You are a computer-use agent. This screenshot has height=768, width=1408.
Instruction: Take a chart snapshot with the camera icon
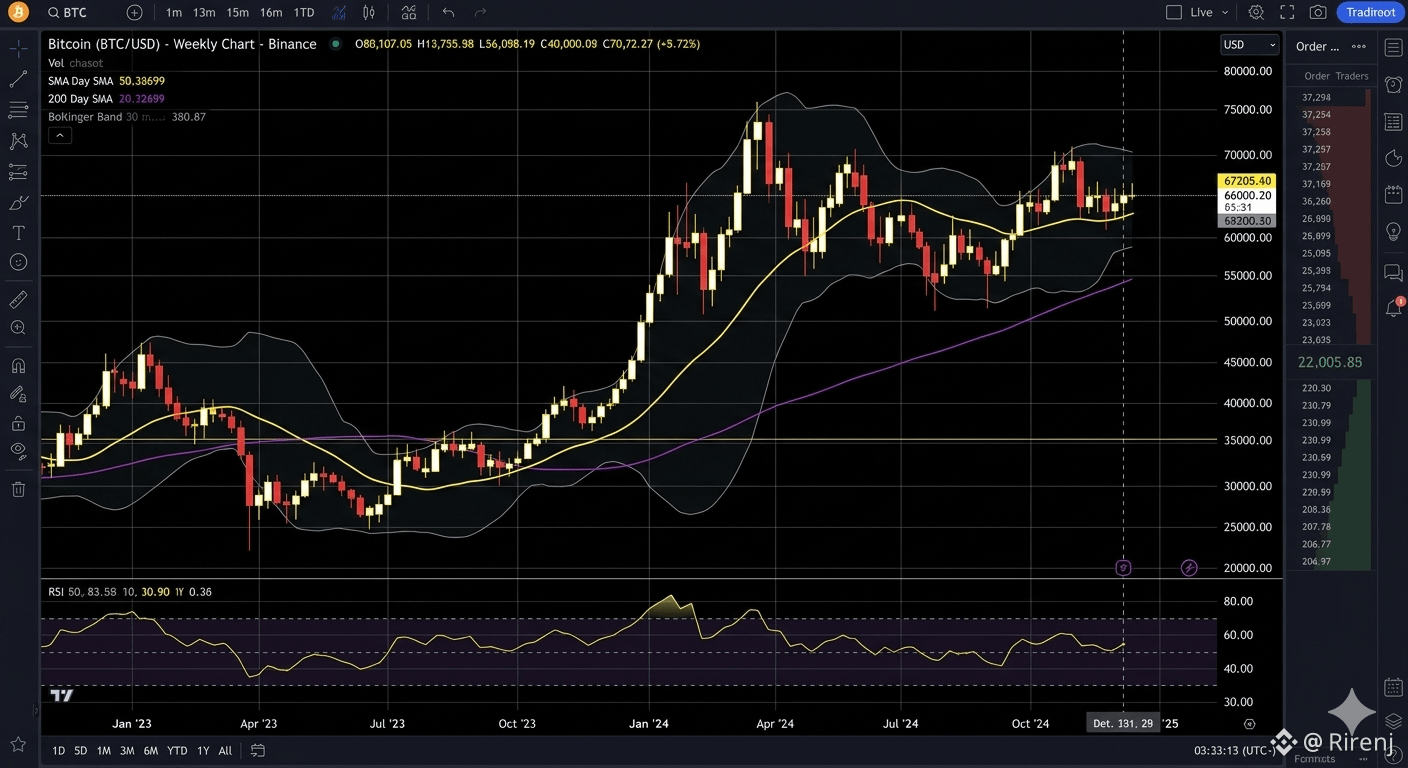1318,13
